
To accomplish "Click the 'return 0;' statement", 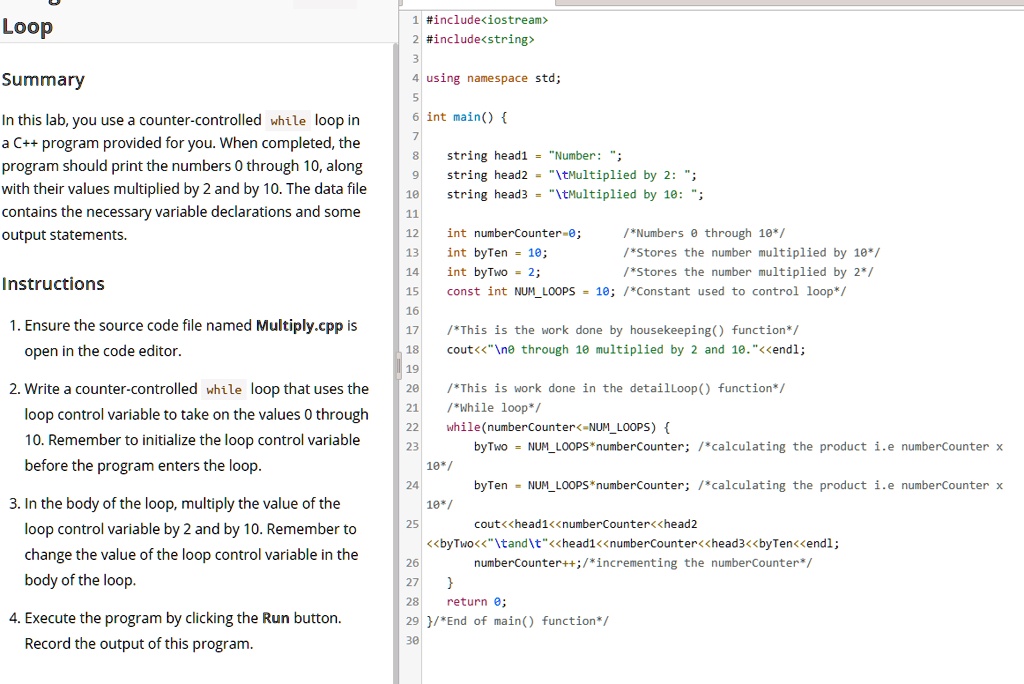I will pyautogui.click(x=476, y=602).
